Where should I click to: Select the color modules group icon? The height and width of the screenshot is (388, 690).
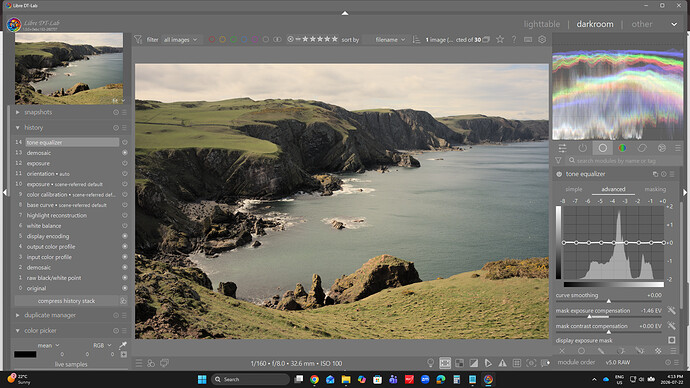[622, 148]
